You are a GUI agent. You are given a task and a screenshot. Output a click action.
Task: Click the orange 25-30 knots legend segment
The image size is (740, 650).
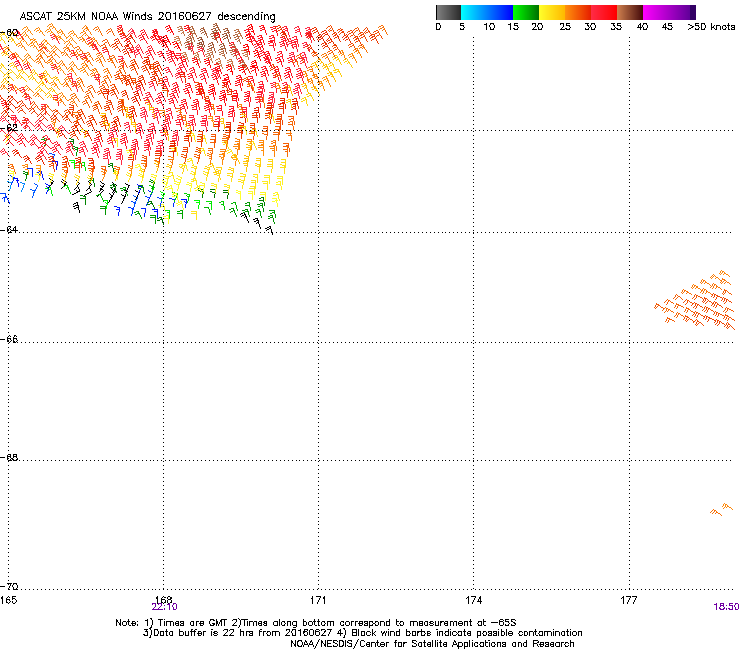578,12
